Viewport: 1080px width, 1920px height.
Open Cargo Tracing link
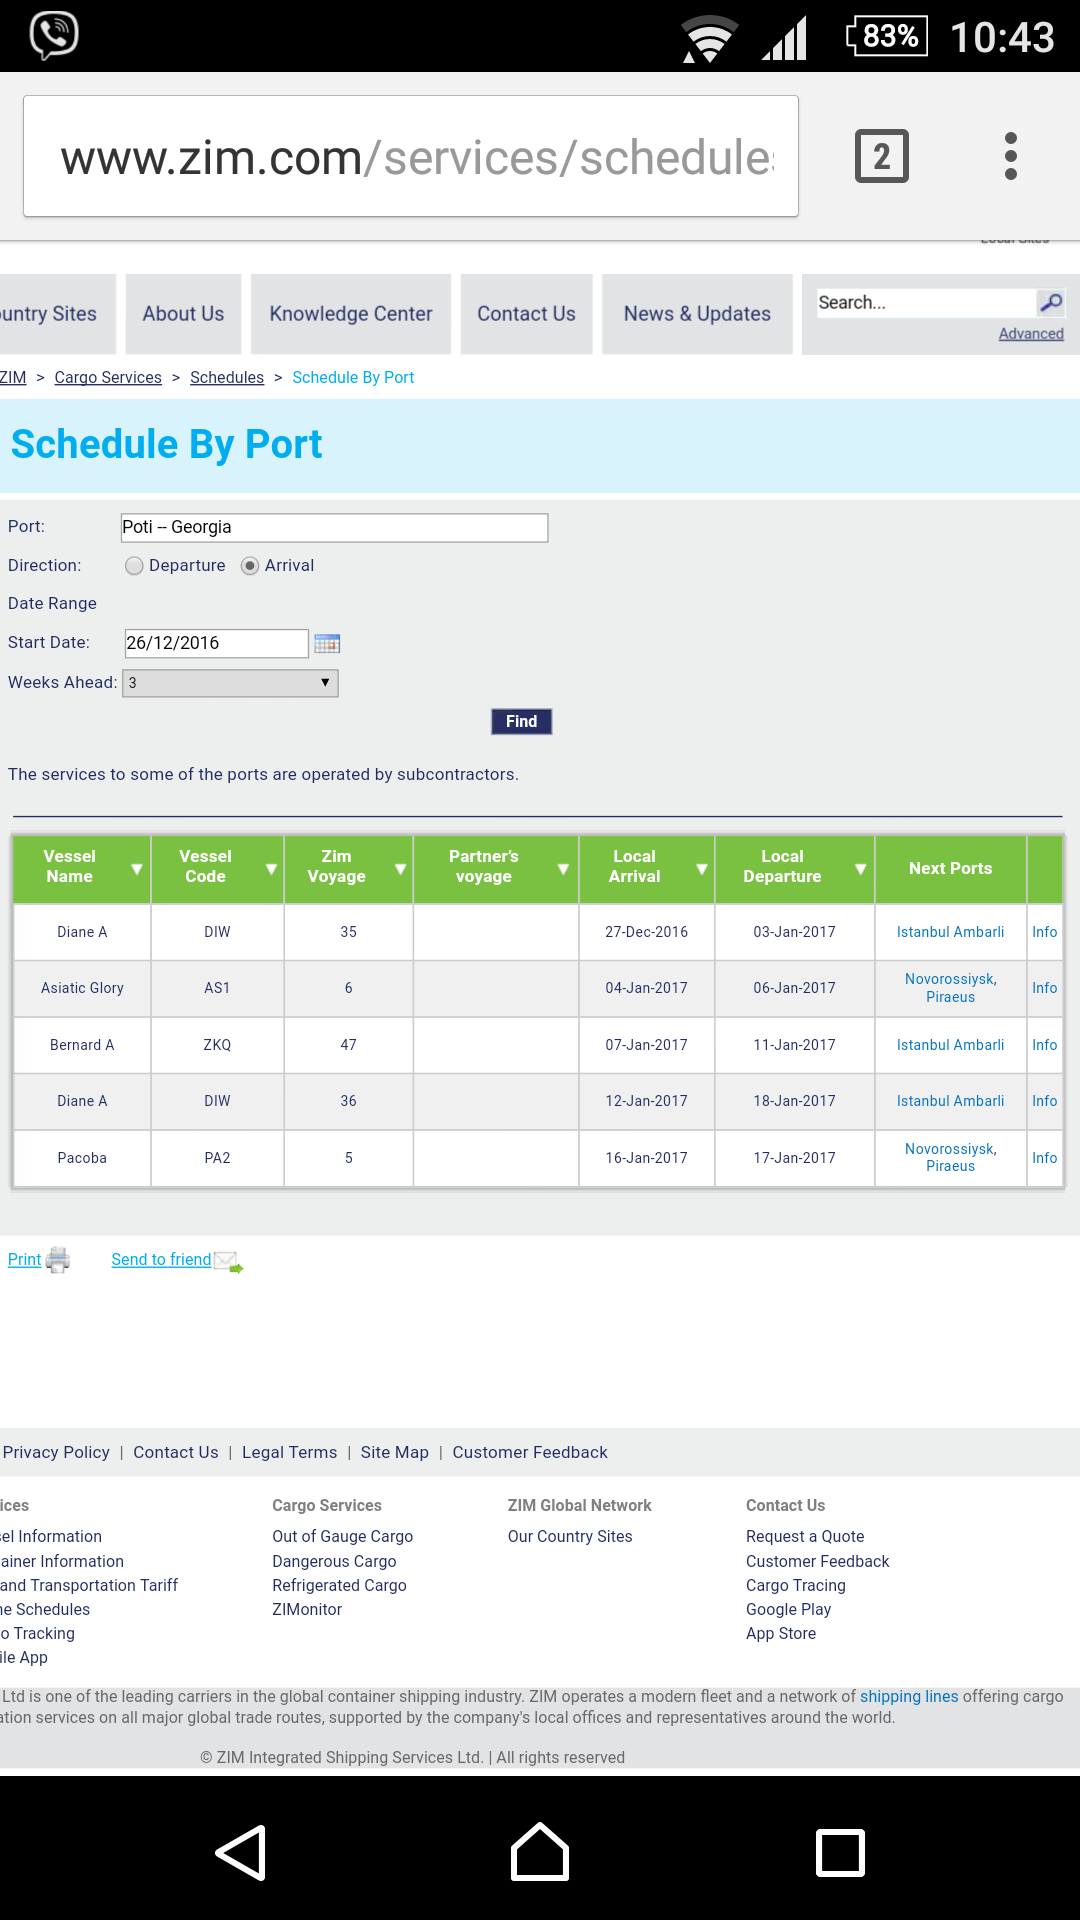796,1586
